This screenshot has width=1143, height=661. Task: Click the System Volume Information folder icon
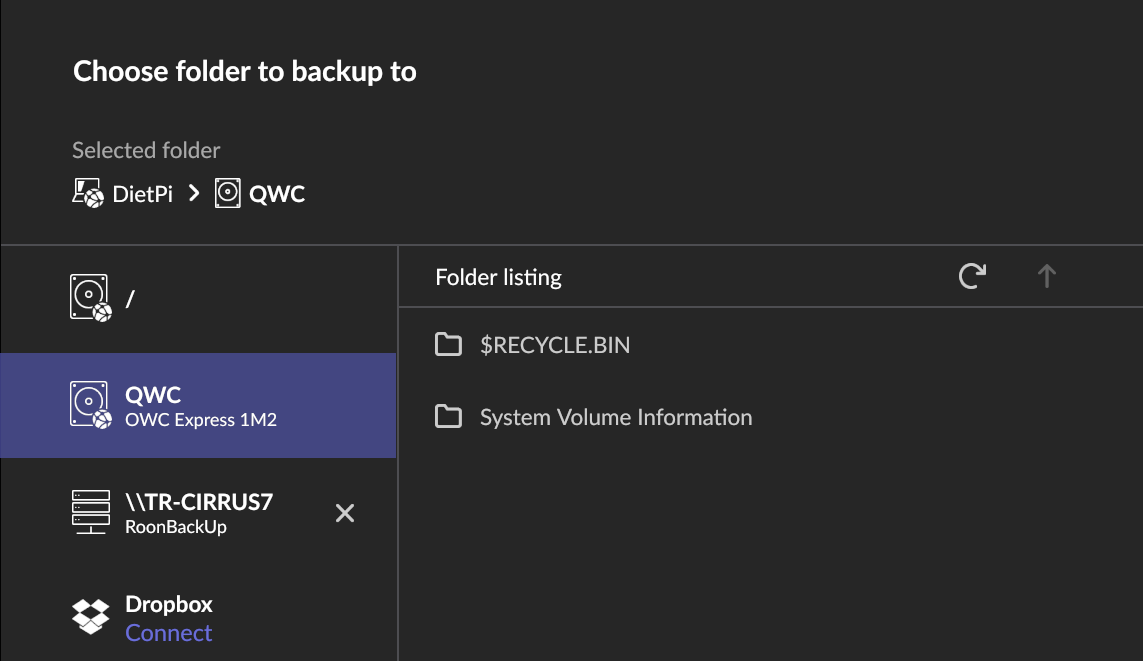click(x=449, y=417)
